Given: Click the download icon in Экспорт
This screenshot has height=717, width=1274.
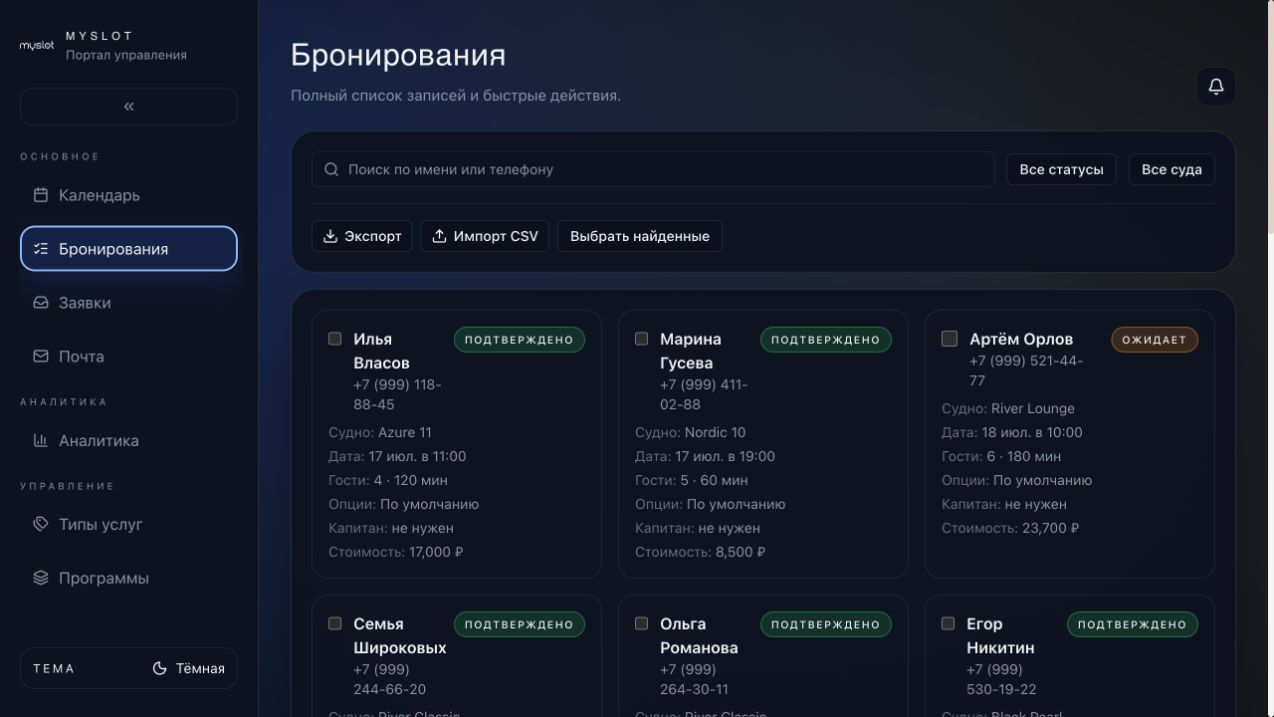Looking at the screenshot, I should point(331,236).
